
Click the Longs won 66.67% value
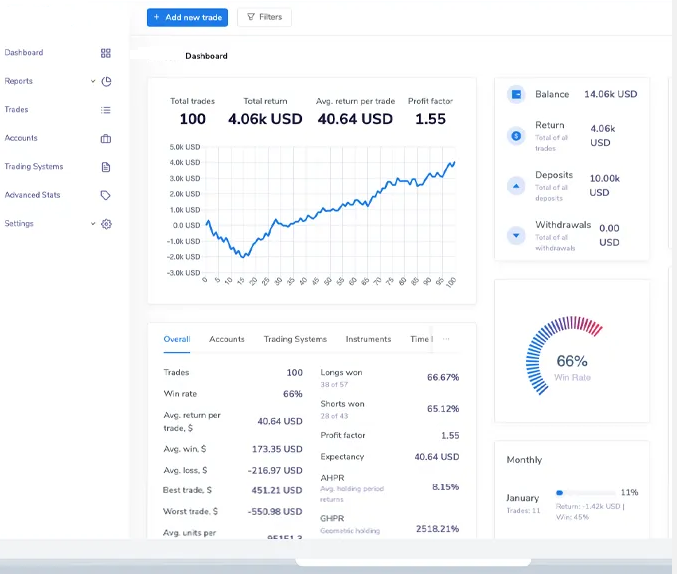[443, 377]
